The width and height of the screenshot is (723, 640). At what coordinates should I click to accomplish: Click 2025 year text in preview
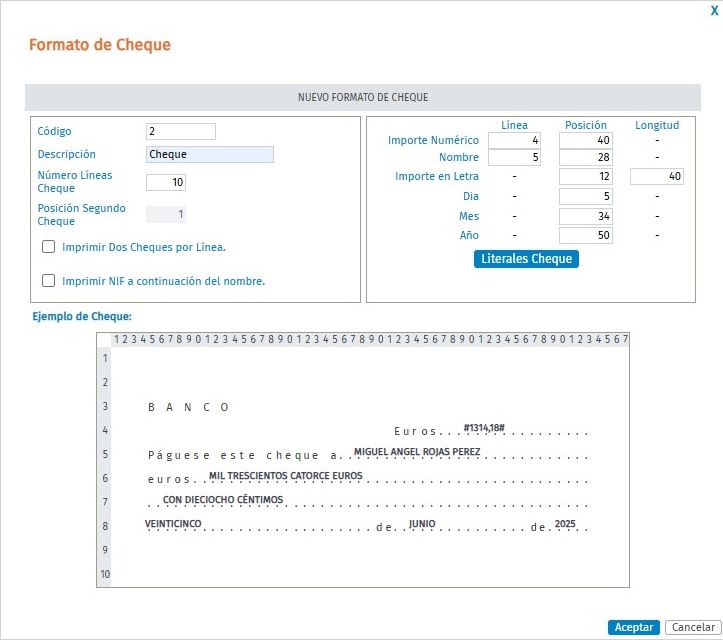click(x=565, y=524)
